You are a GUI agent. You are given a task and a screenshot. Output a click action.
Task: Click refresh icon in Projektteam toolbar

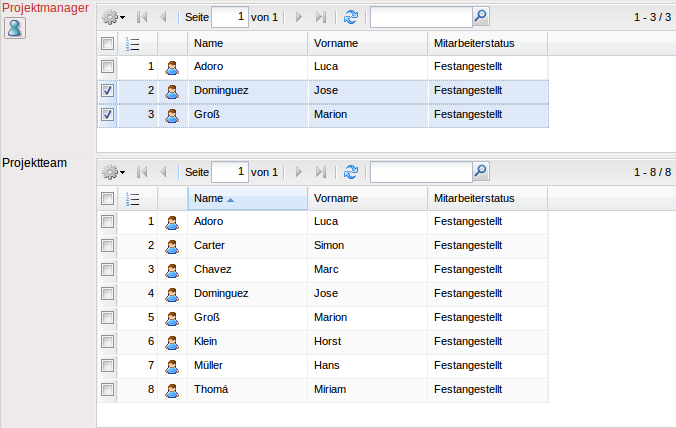click(x=350, y=172)
